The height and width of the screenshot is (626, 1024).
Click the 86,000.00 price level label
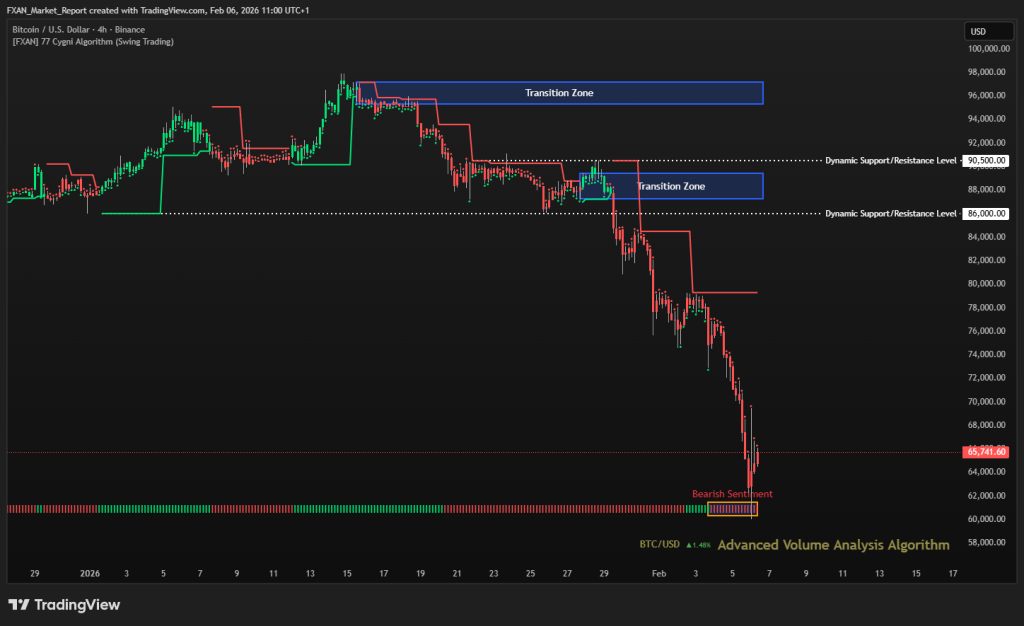point(985,213)
